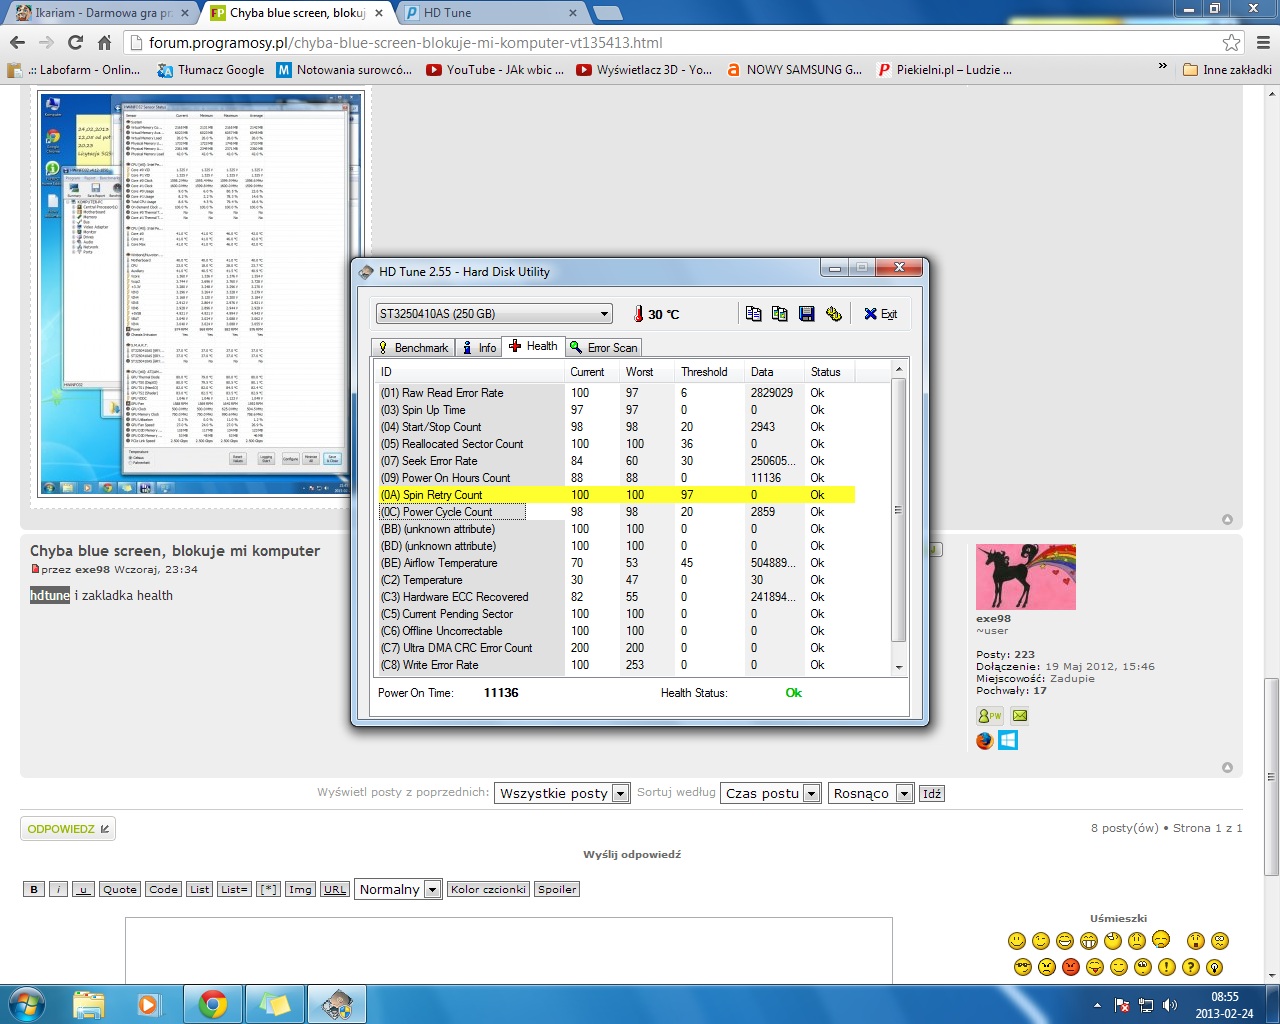Open the 'Wszystkie posty' dropdown
This screenshot has height=1024, width=1280.
point(620,794)
